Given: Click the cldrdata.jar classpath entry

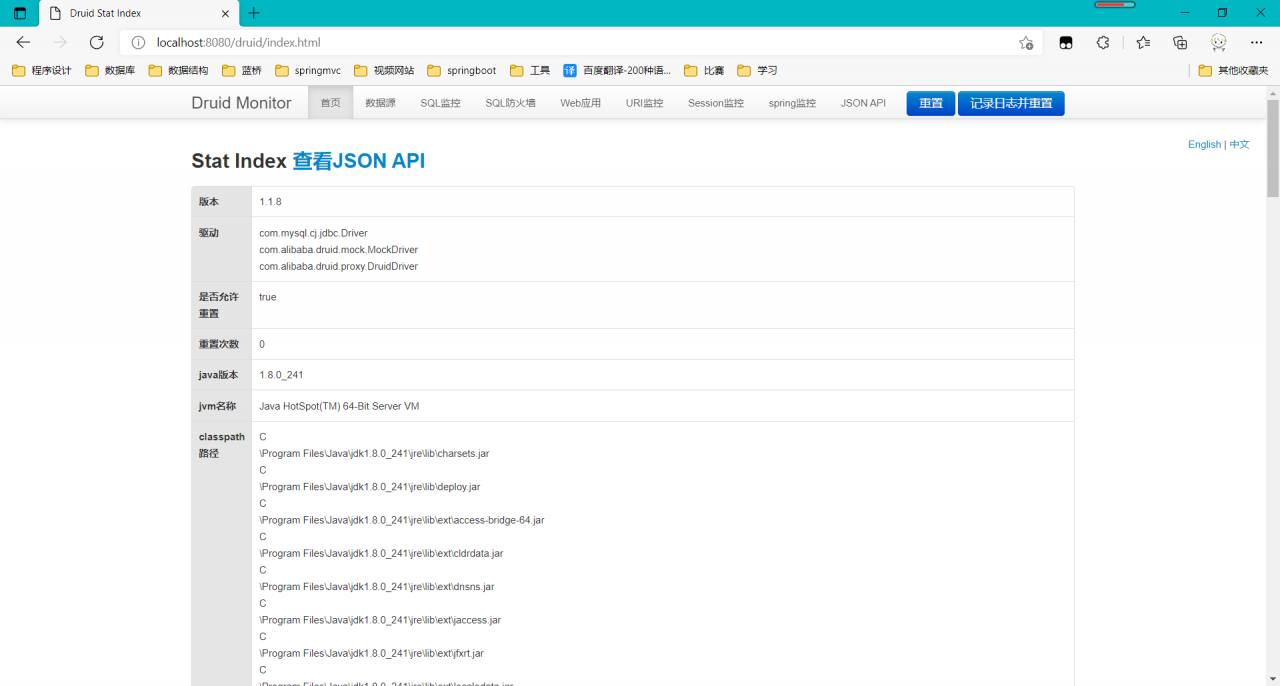Looking at the screenshot, I should 381,553.
